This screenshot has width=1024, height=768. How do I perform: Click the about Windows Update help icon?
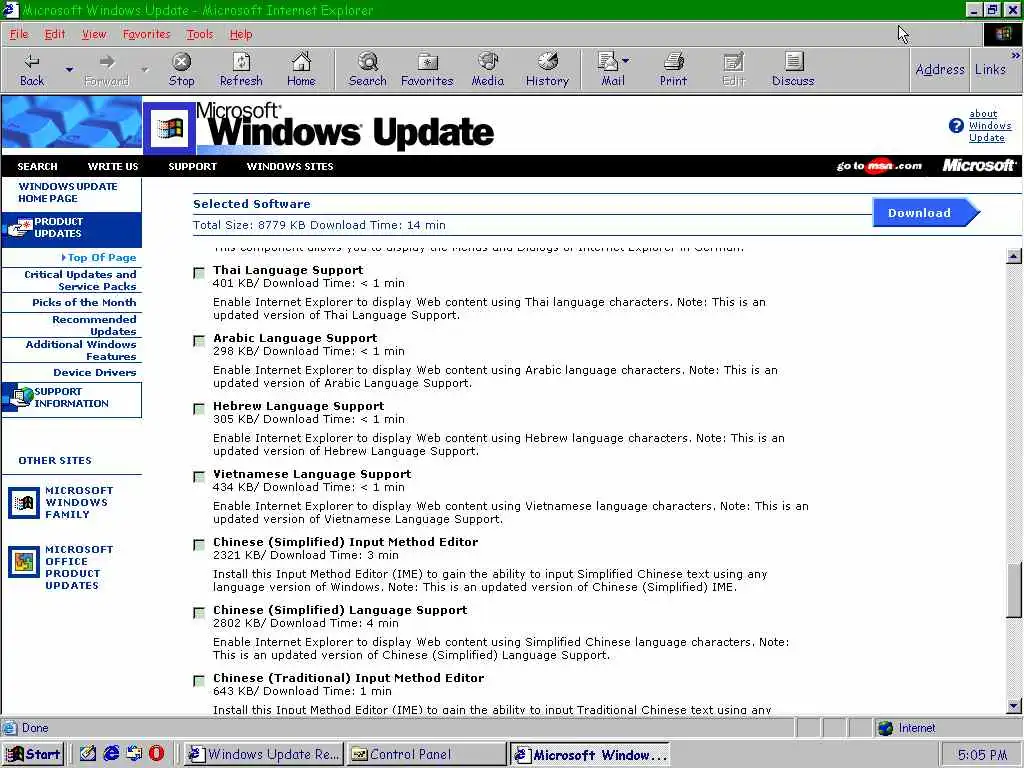point(956,125)
